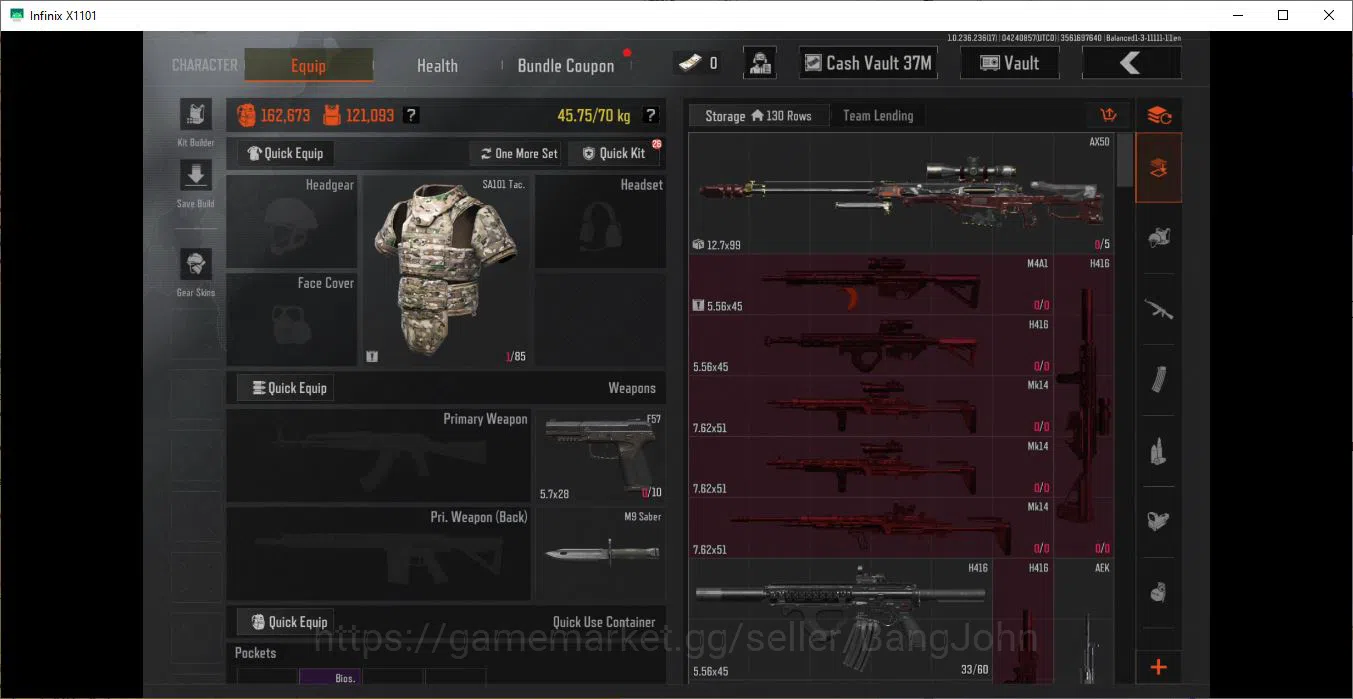Open the Bundle Coupon tab
Screen dimensions: 1353x699
pyautogui.click(x=566, y=65)
